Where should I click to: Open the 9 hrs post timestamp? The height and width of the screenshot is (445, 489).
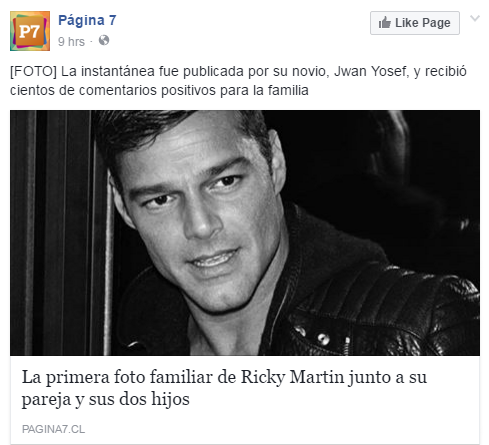tap(71, 42)
